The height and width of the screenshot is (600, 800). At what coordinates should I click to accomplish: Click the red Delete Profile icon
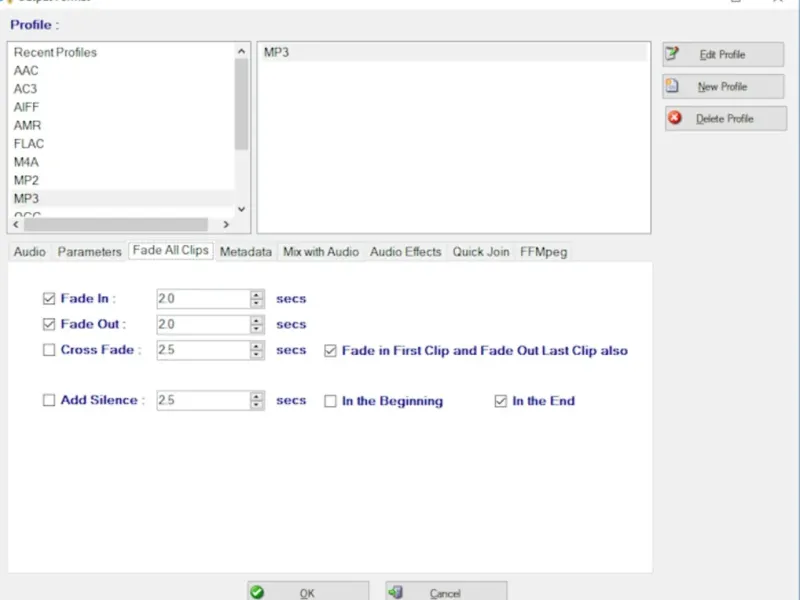tap(674, 118)
